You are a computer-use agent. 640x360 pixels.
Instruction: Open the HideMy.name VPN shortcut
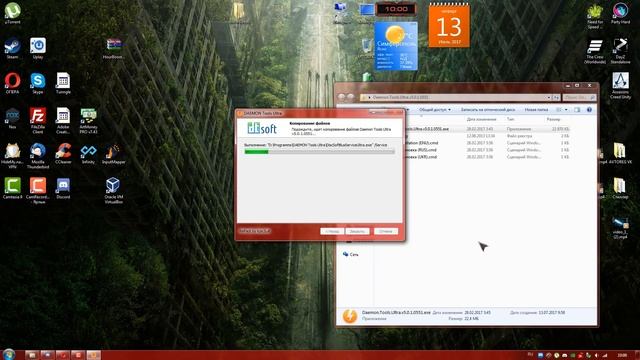pyautogui.click(x=12, y=156)
